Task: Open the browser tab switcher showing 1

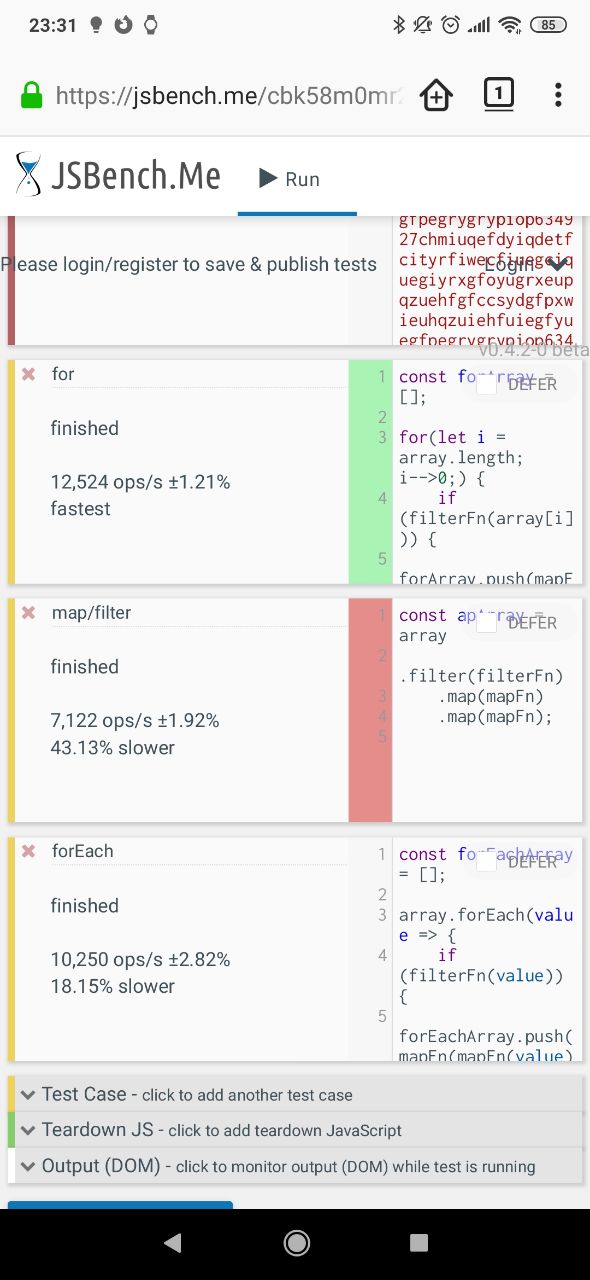Action: (498, 95)
